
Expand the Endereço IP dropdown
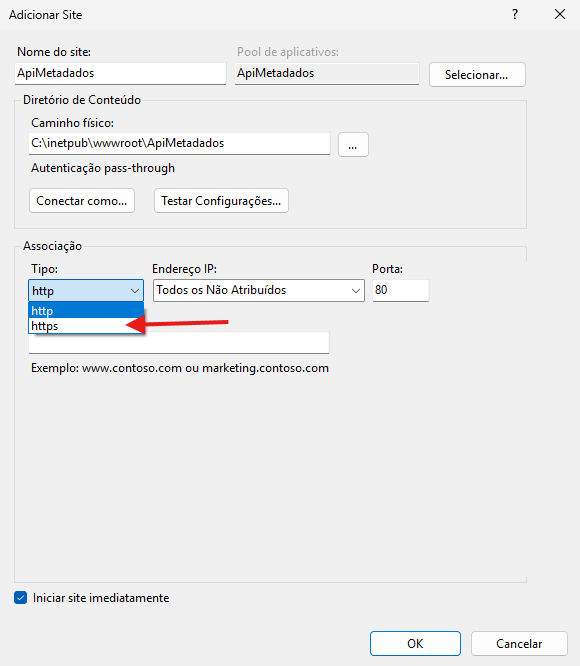pyautogui.click(x=355, y=291)
